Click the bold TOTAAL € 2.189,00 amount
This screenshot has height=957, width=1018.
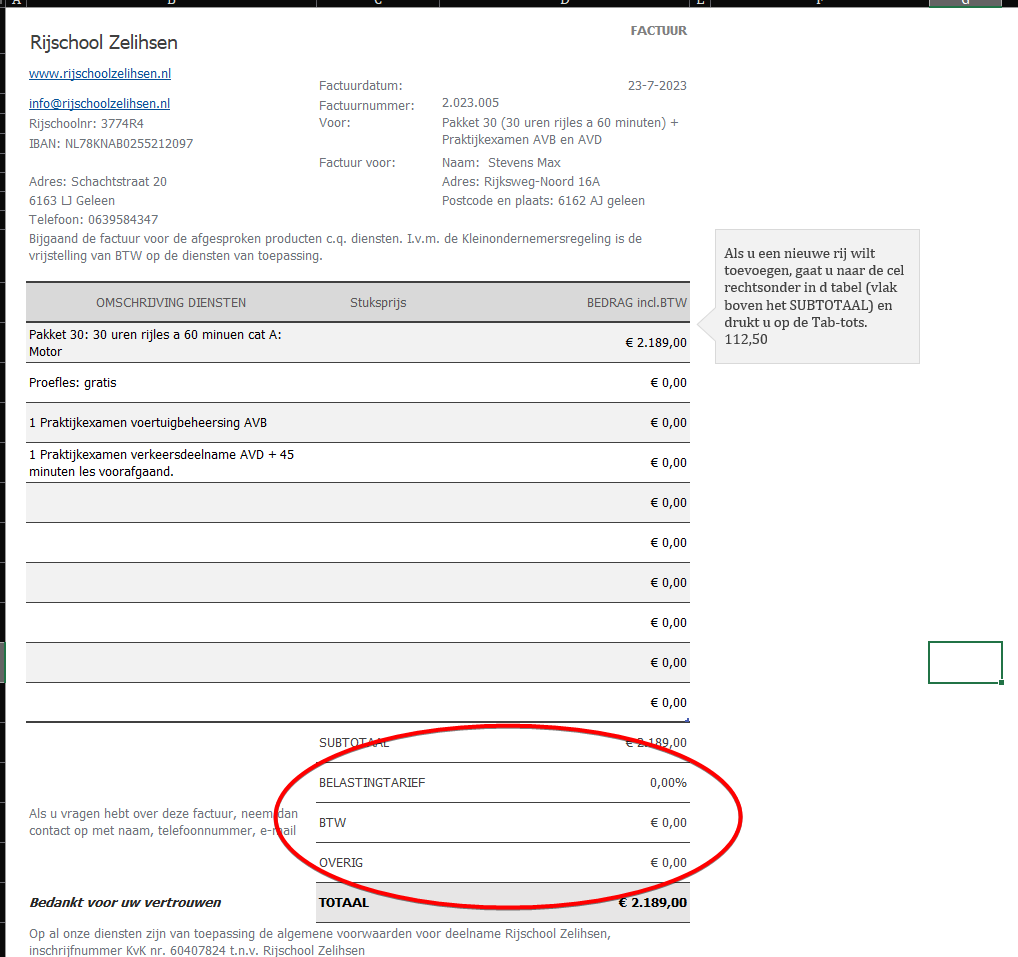tap(652, 903)
